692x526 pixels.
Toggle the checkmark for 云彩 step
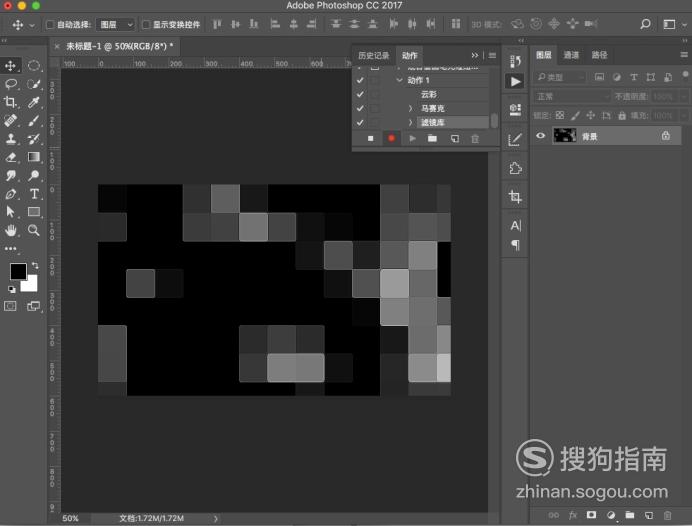tap(360, 94)
